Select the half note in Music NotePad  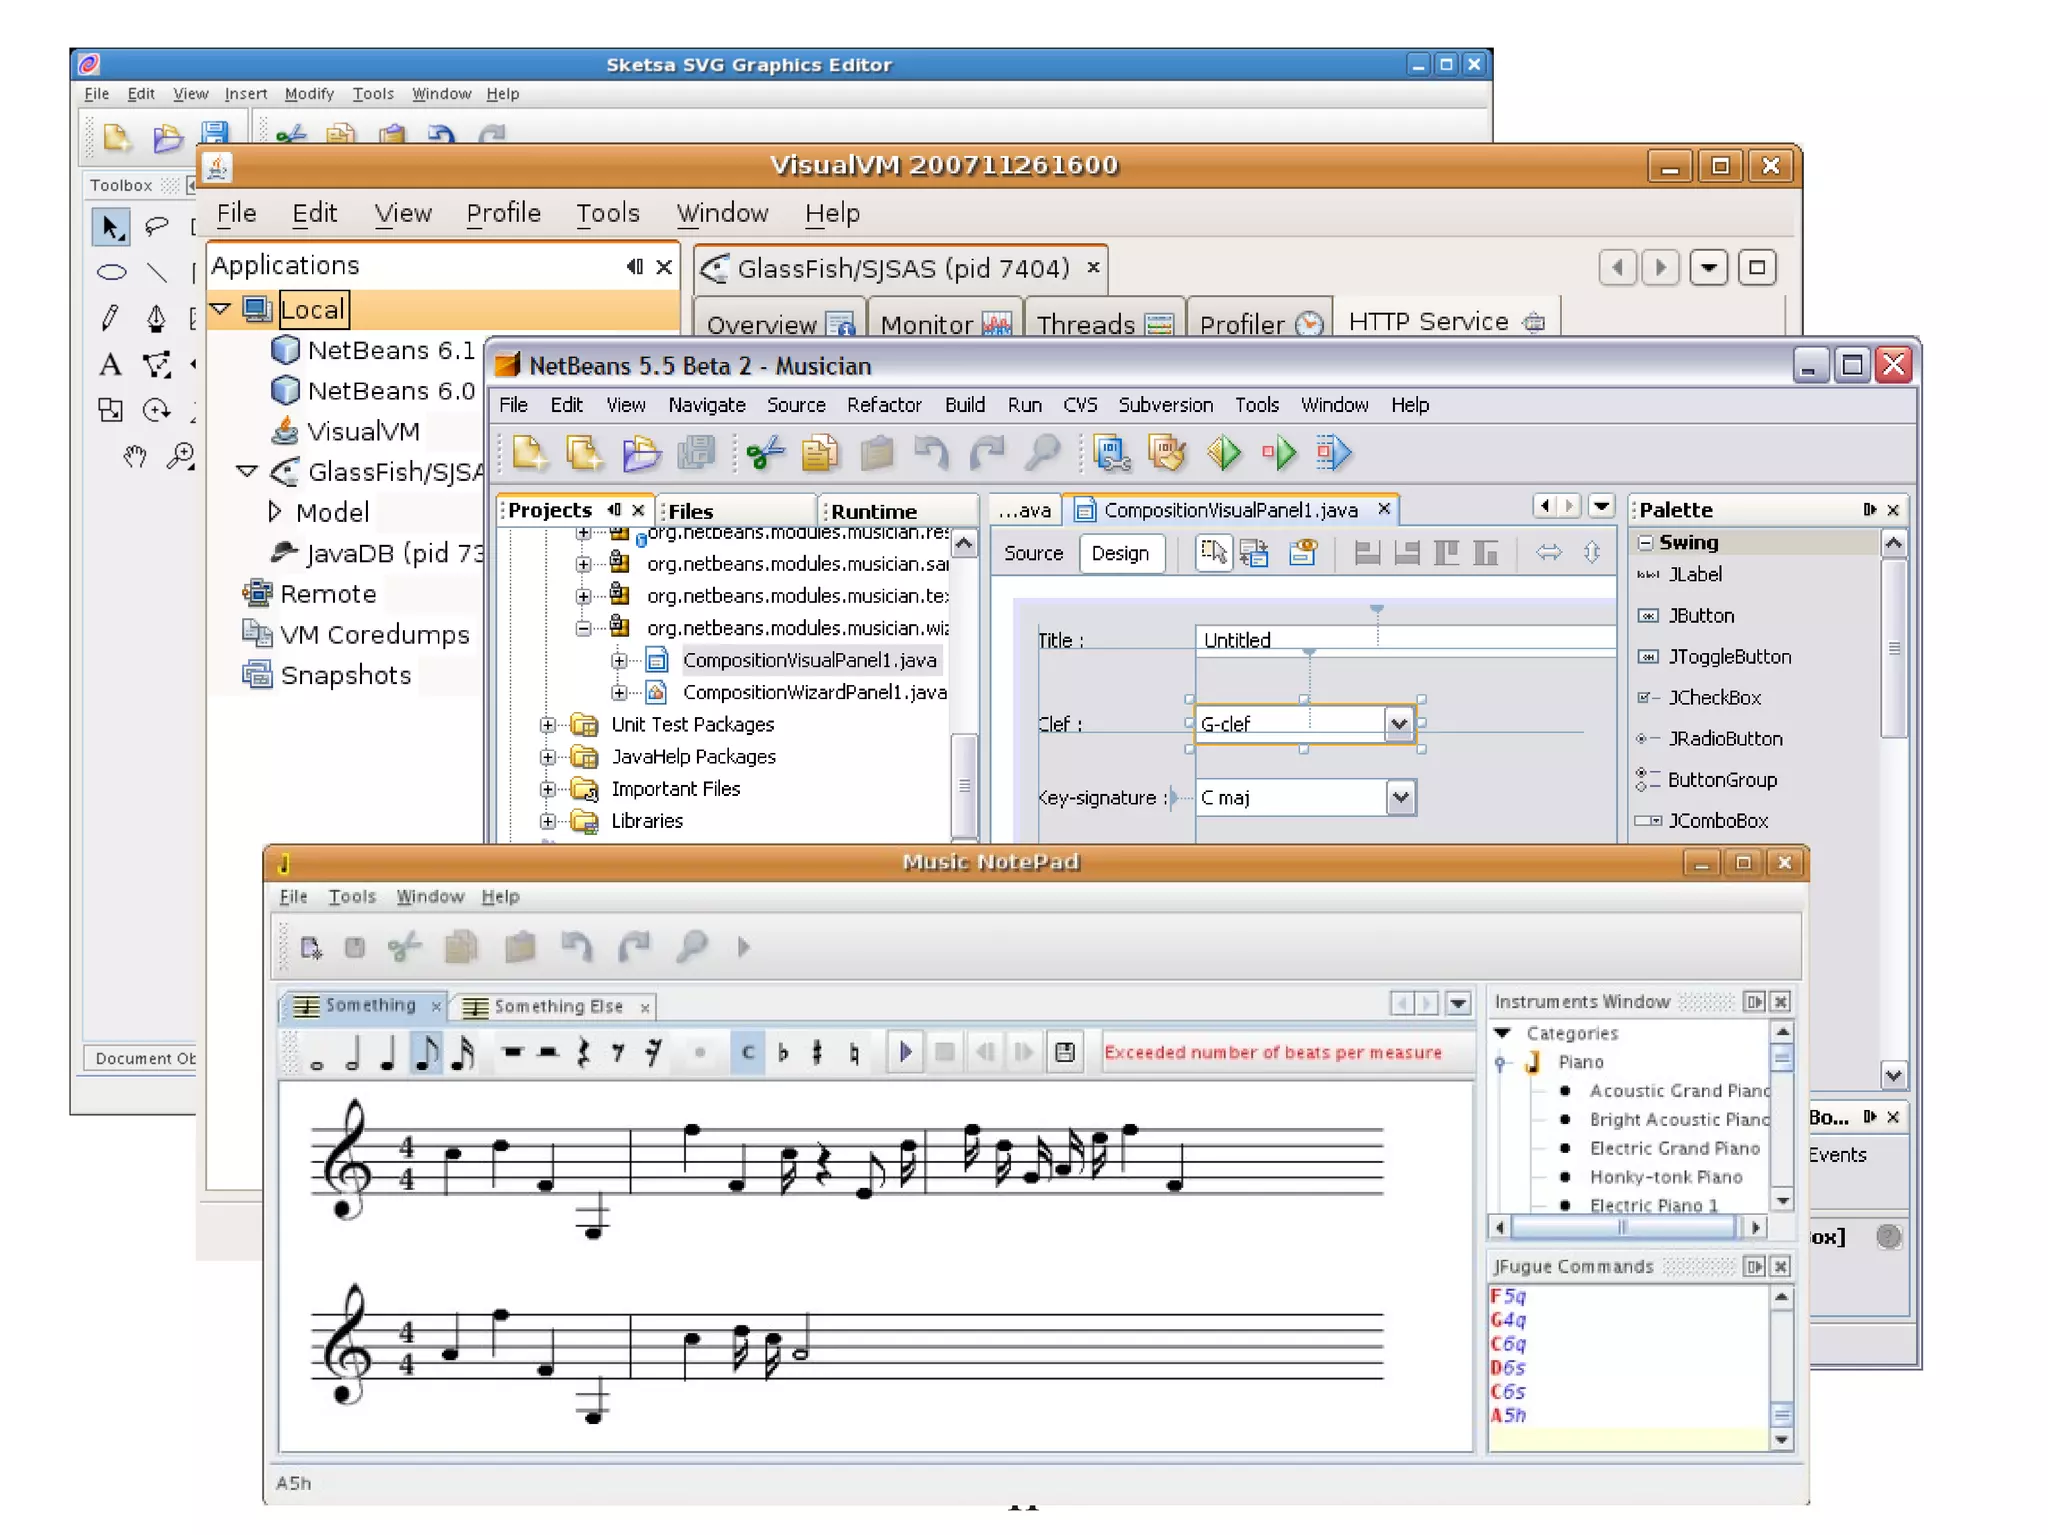pyautogui.click(x=352, y=1053)
